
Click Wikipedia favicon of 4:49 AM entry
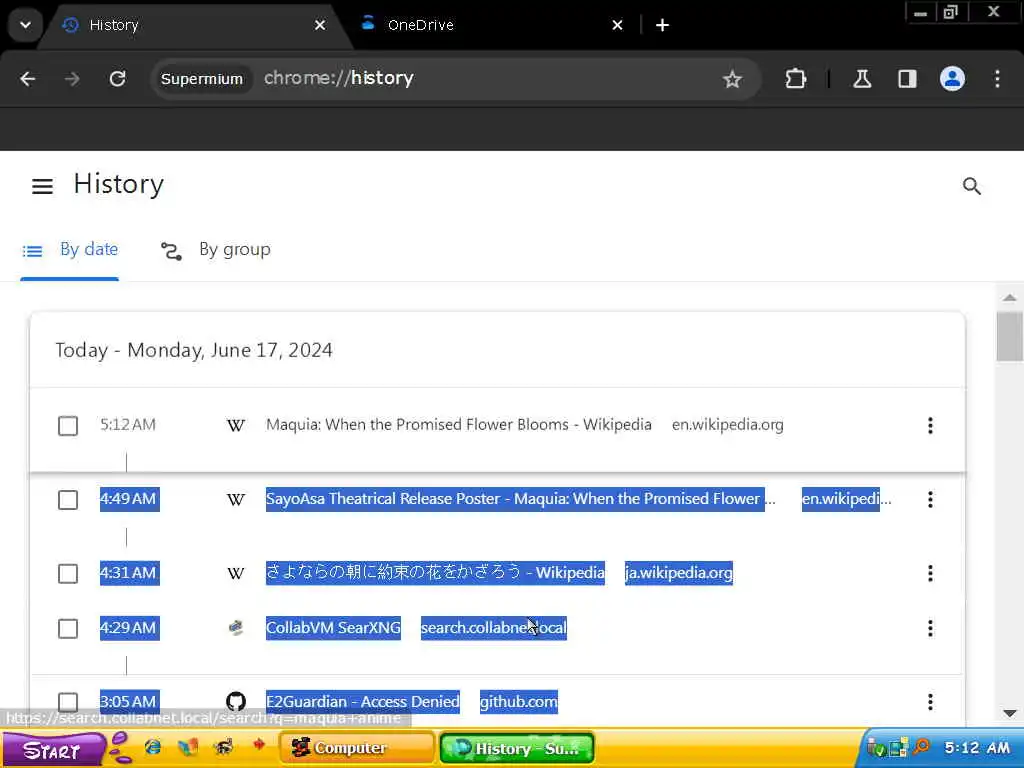(236, 500)
